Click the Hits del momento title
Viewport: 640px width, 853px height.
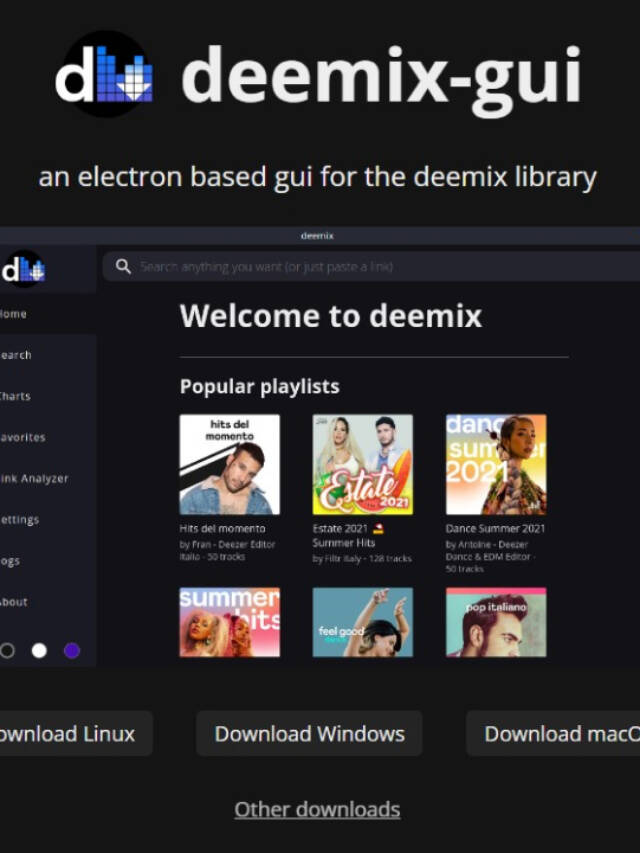223,529
